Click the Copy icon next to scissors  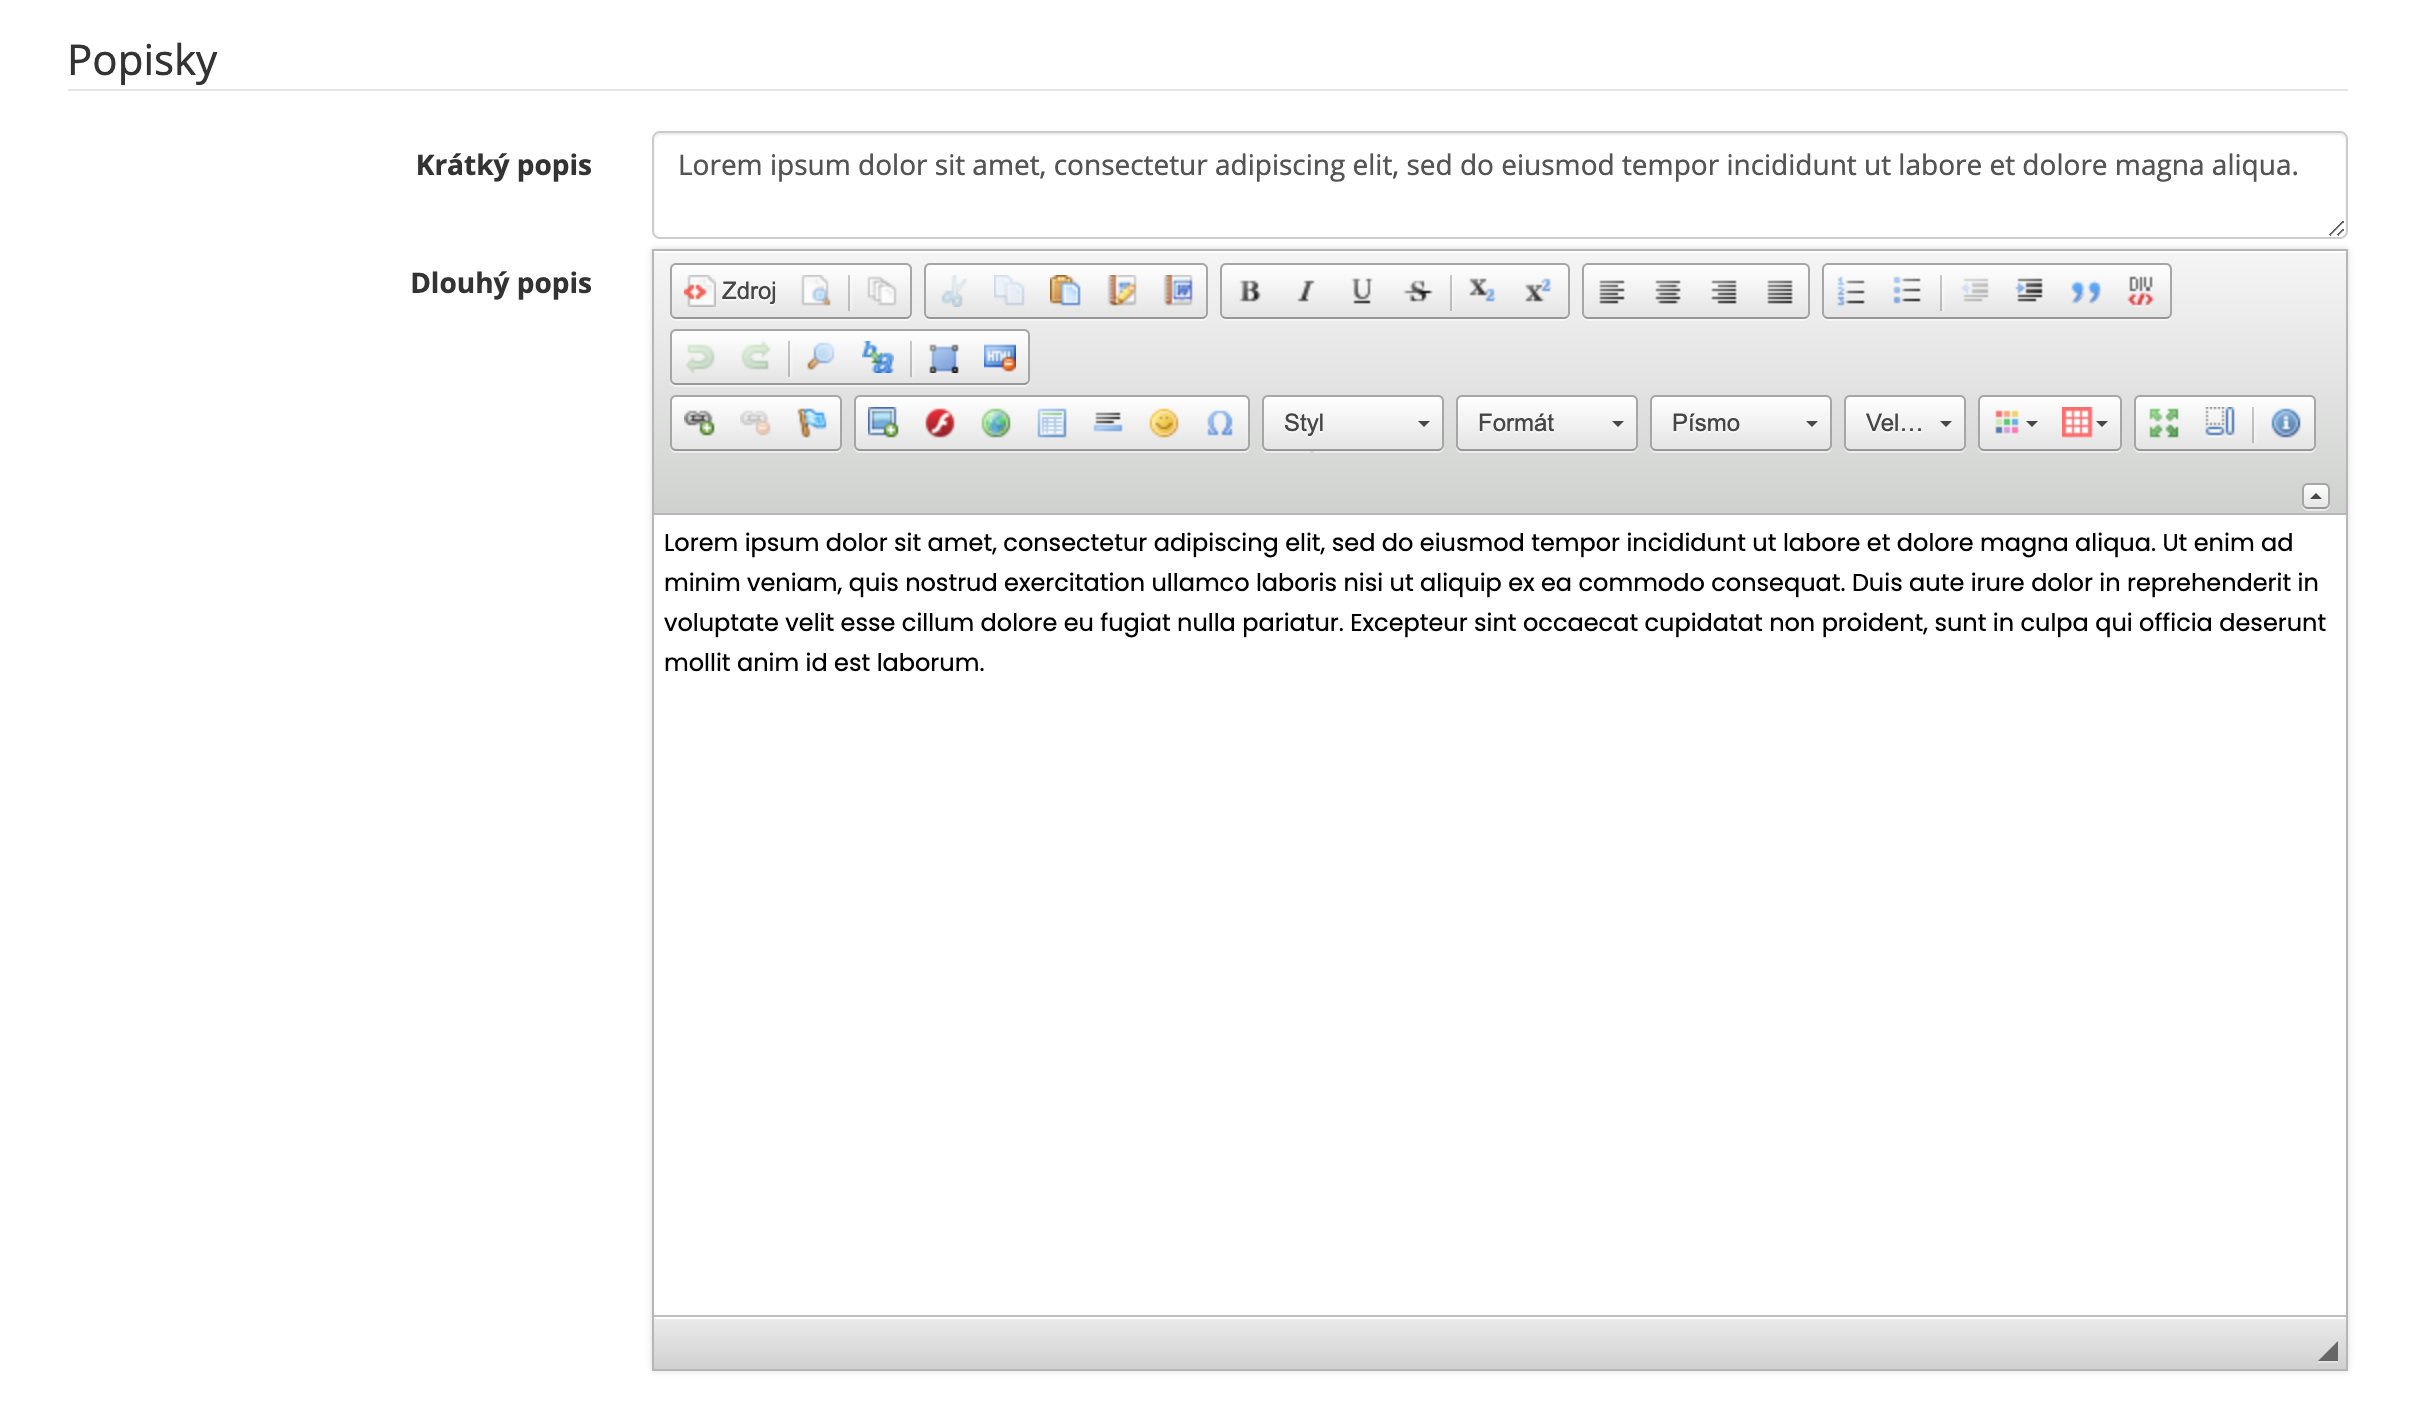(x=1009, y=291)
